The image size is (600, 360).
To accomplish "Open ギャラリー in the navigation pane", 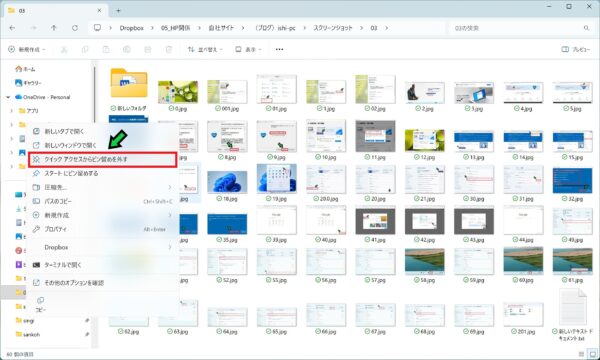I will [x=28, y=83].
